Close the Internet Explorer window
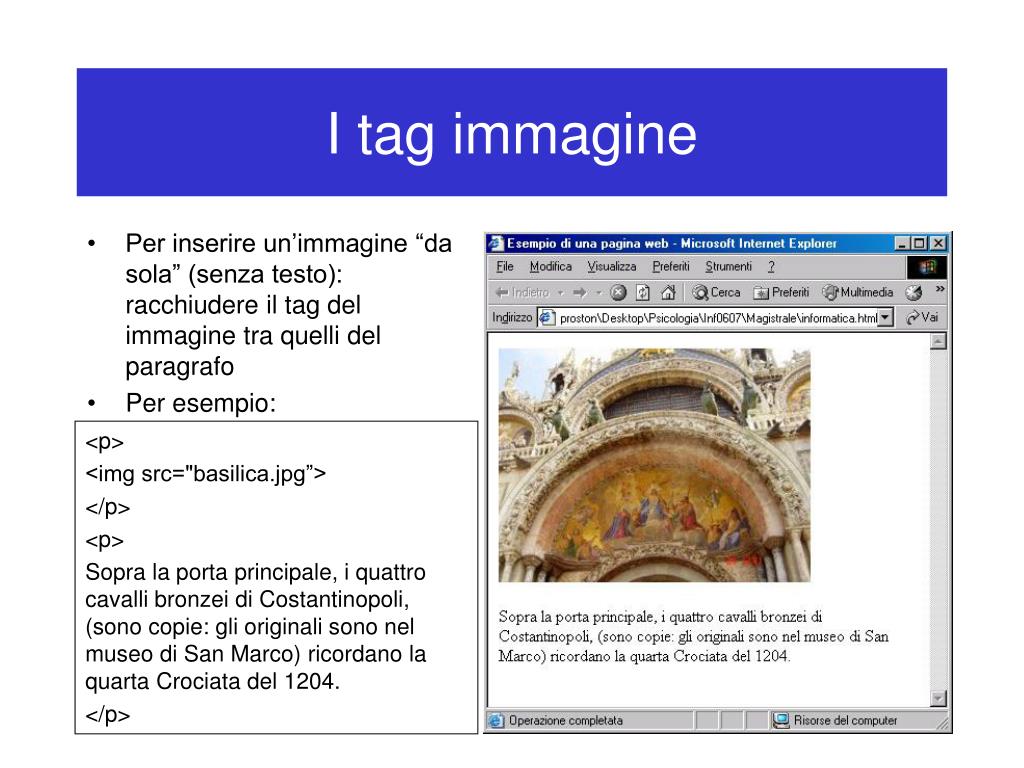Viewport: 1024px width, 768px height. [938, 244]
